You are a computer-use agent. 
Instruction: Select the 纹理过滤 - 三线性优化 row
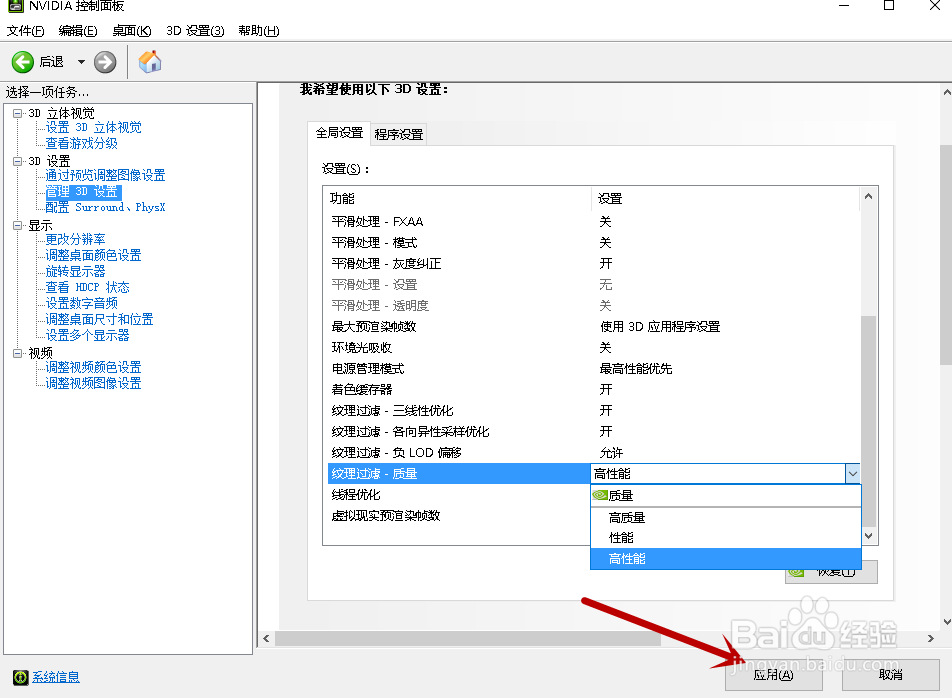click(593, 411)
